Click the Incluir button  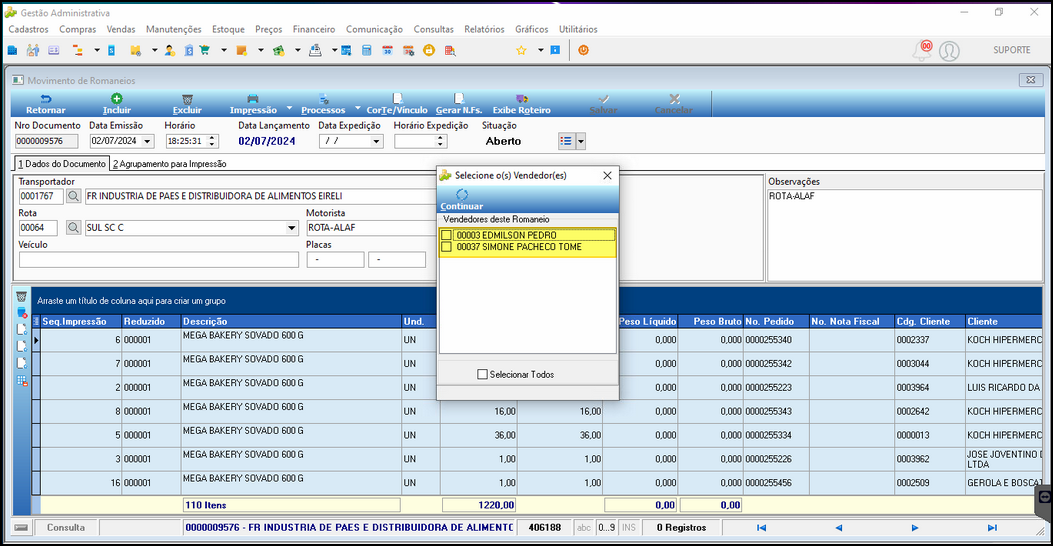(117, 104)
